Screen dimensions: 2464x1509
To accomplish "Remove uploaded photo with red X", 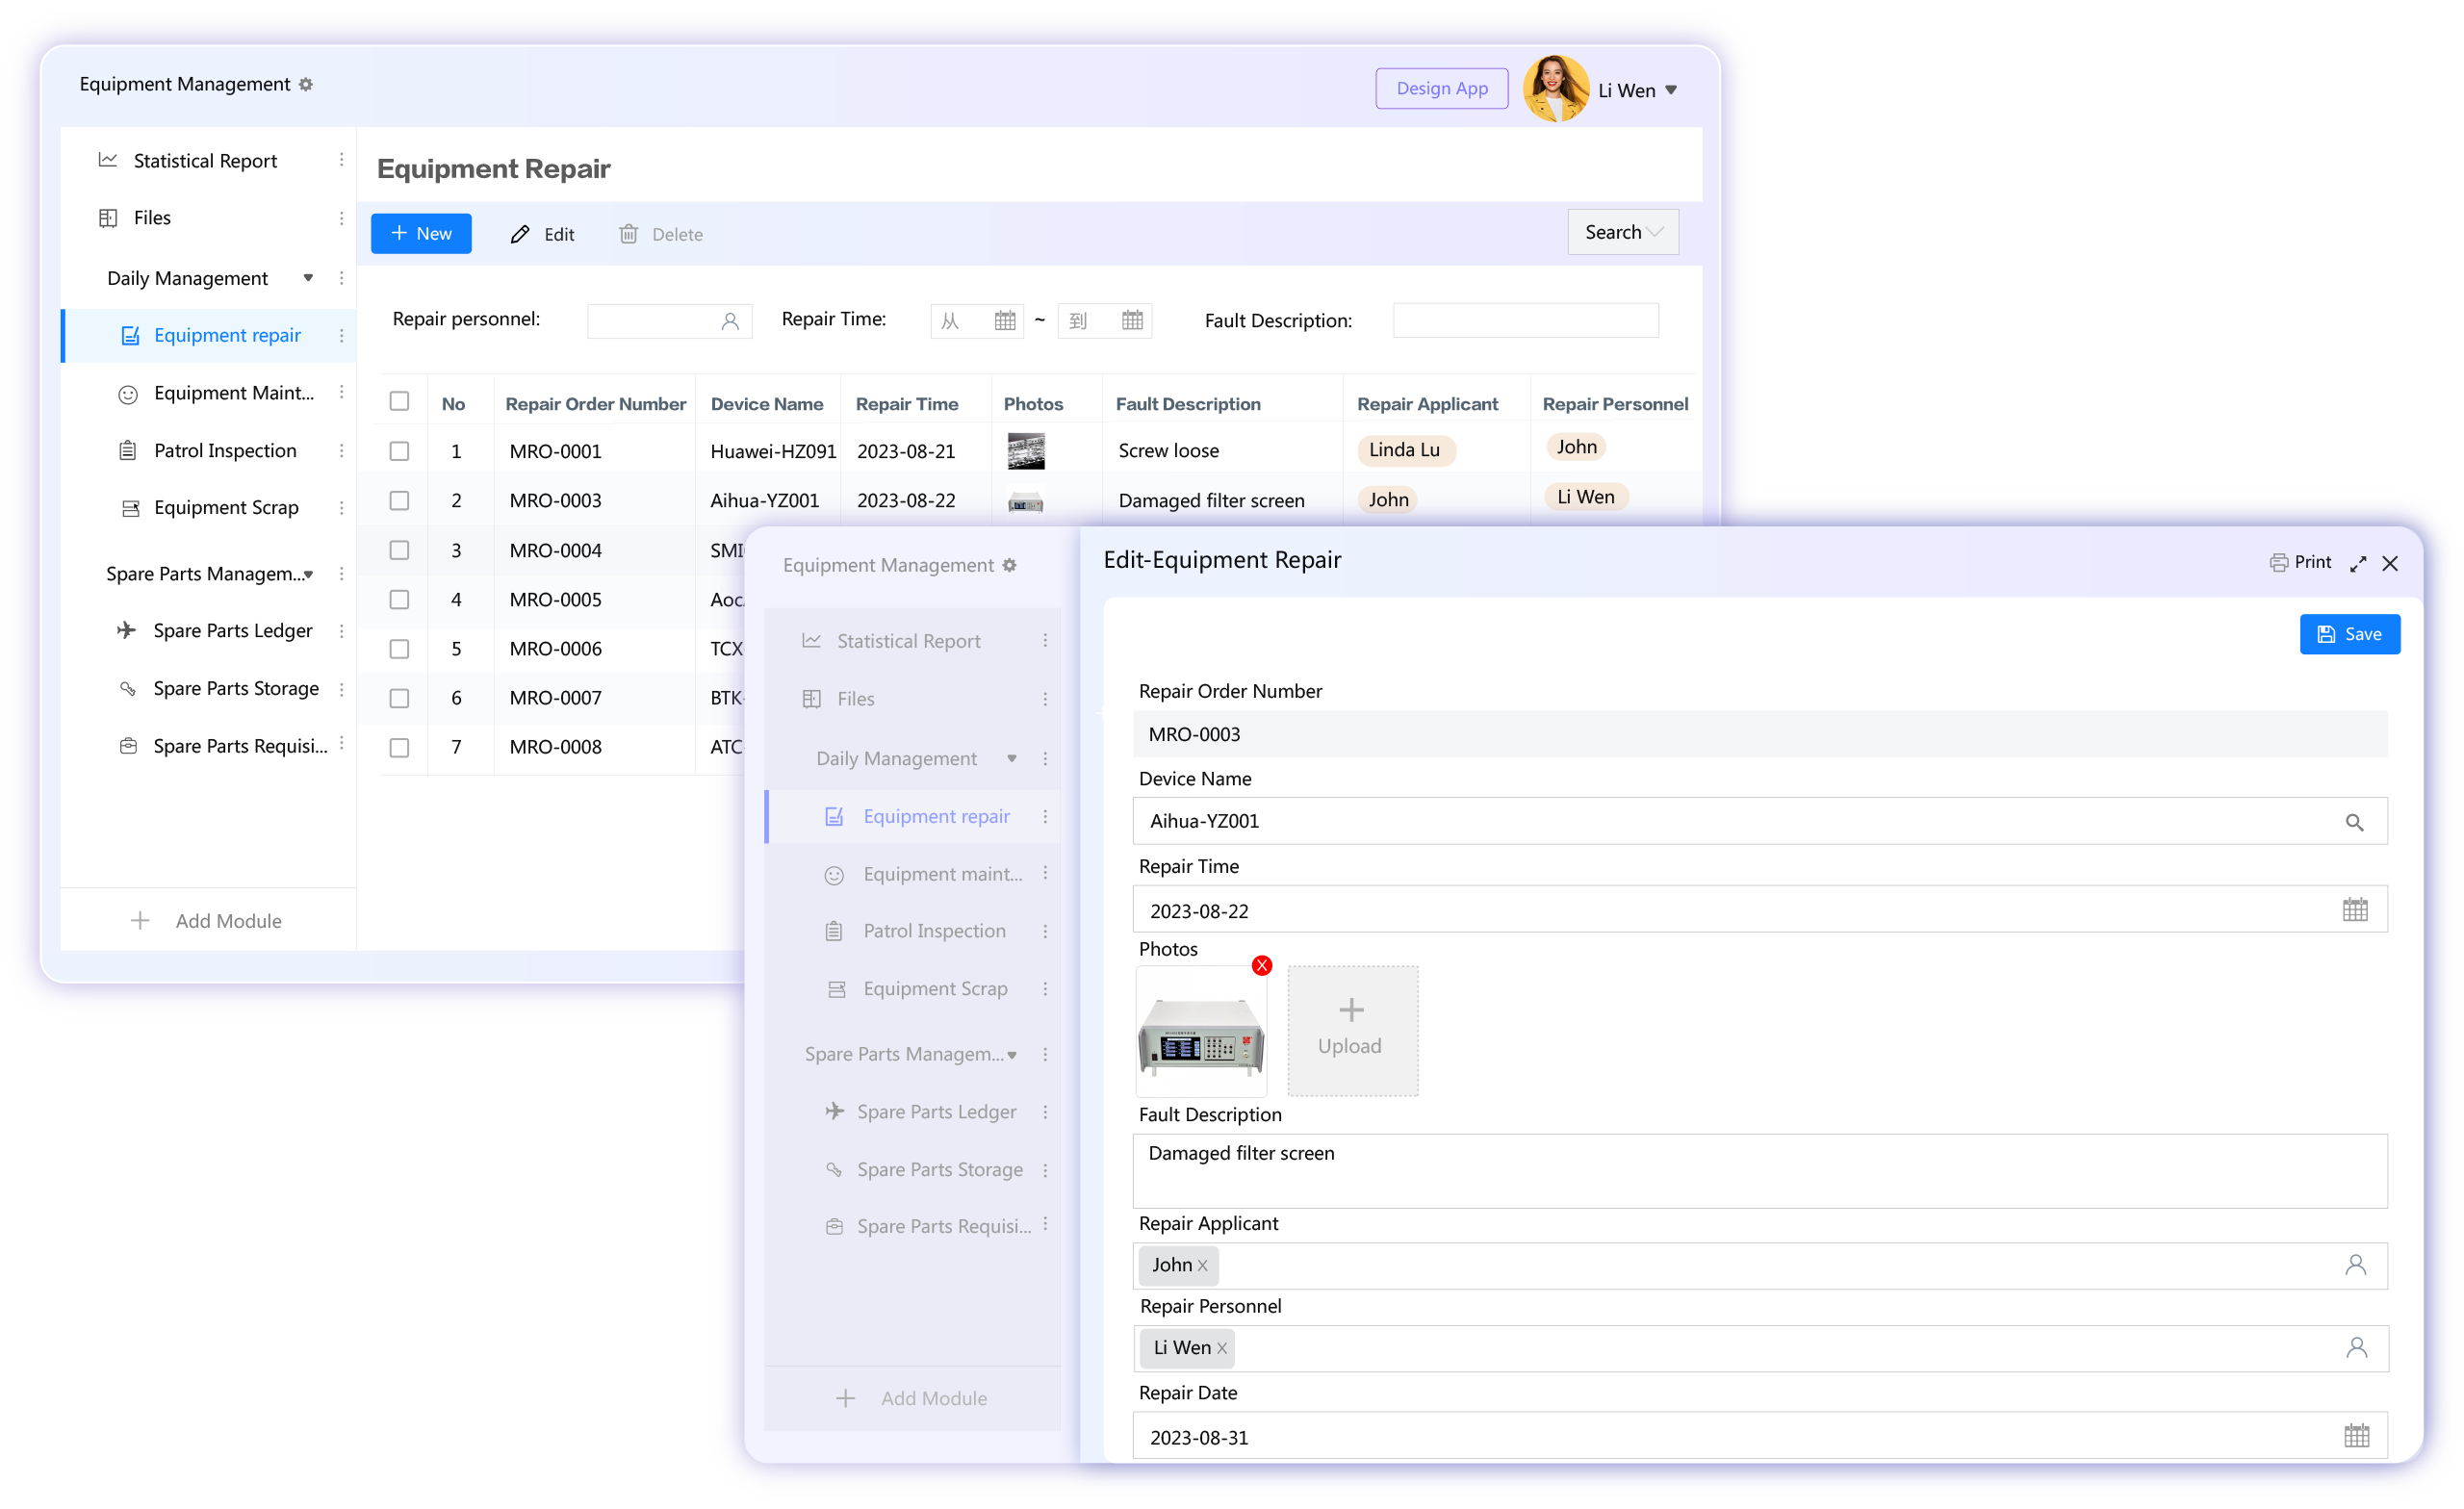I will 1262,965.
